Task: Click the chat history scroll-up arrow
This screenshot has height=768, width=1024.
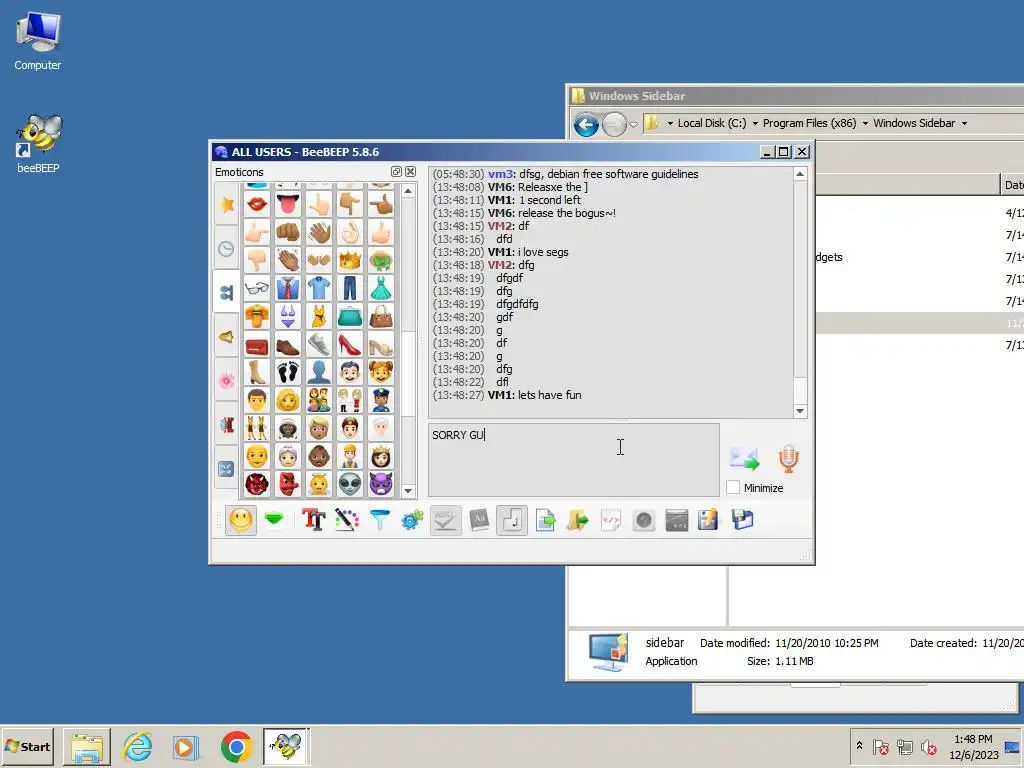Action: [x=800, y=174]
